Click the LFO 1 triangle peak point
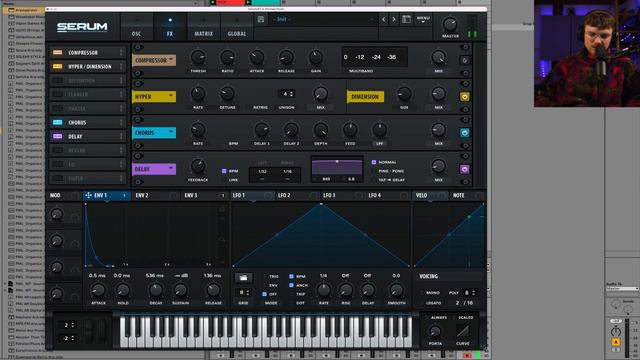Viewport: 640px width, 360px height. (321, 204)
